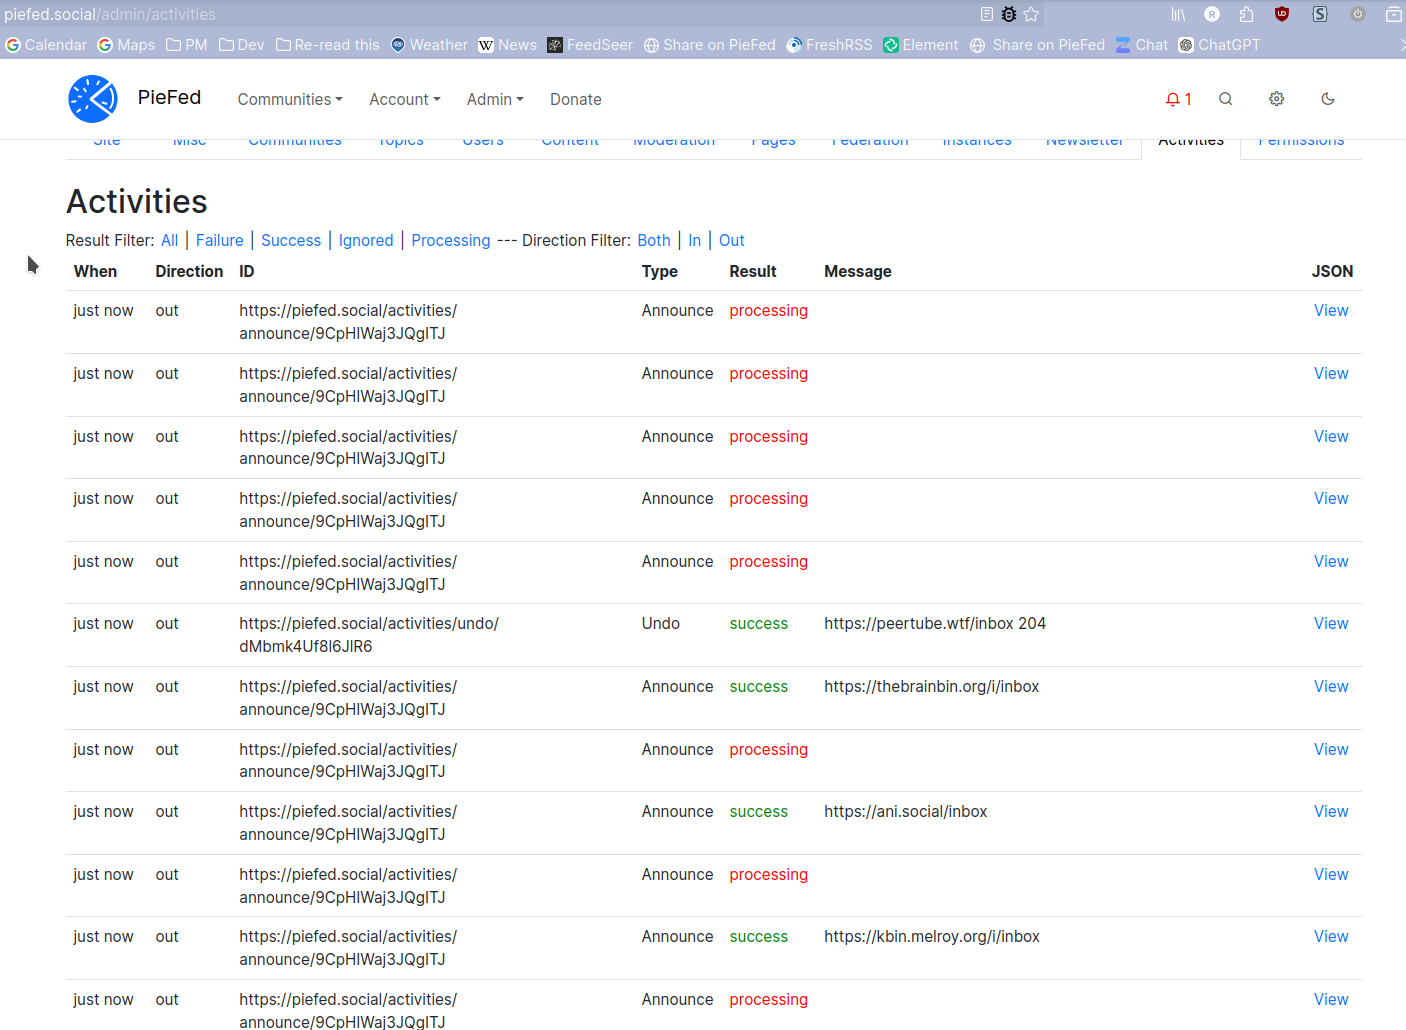Image resolution: width=1406 pixels, height=1030 pixels.
Task: Open the search magnifier icon
Action: coord(1226,99)
